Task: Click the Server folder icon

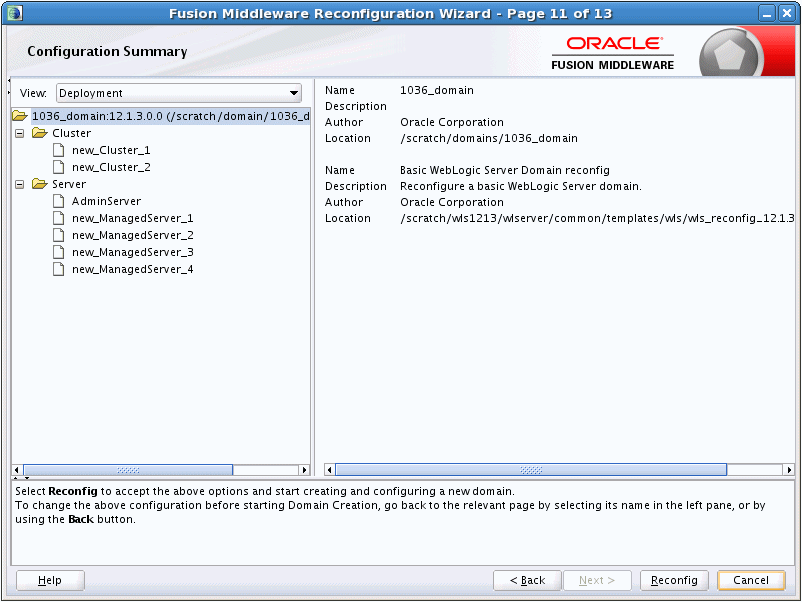Action: click(x=40, y=184)
